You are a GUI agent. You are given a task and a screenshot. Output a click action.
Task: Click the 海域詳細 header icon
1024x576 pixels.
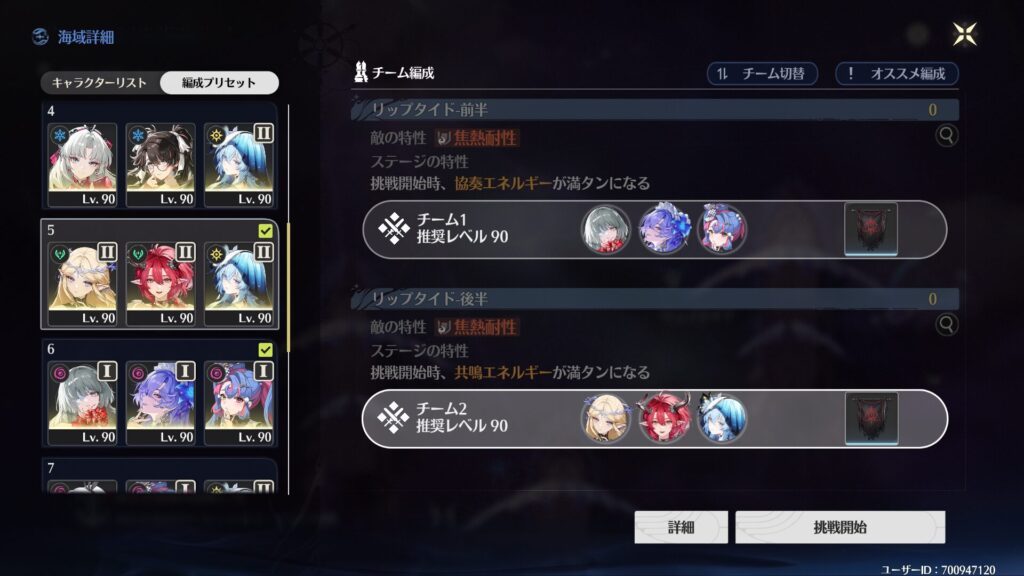40,37
